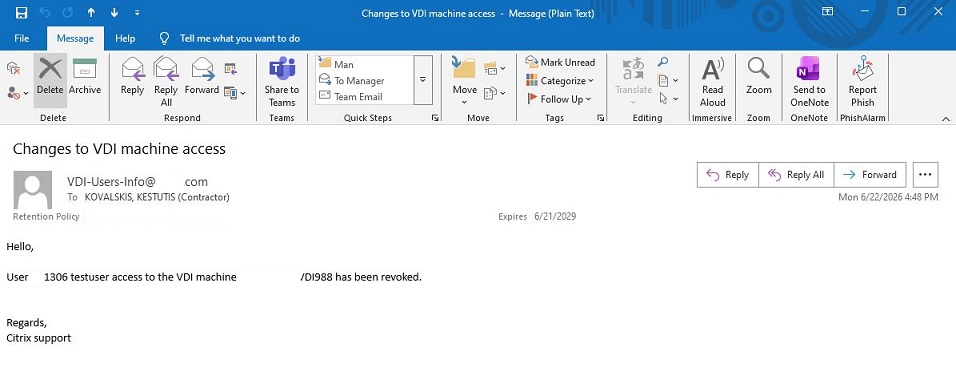The image size is (956, 372).
Task: Start Read Aloud
Action: pyautogui.click(x=712, y=82)
